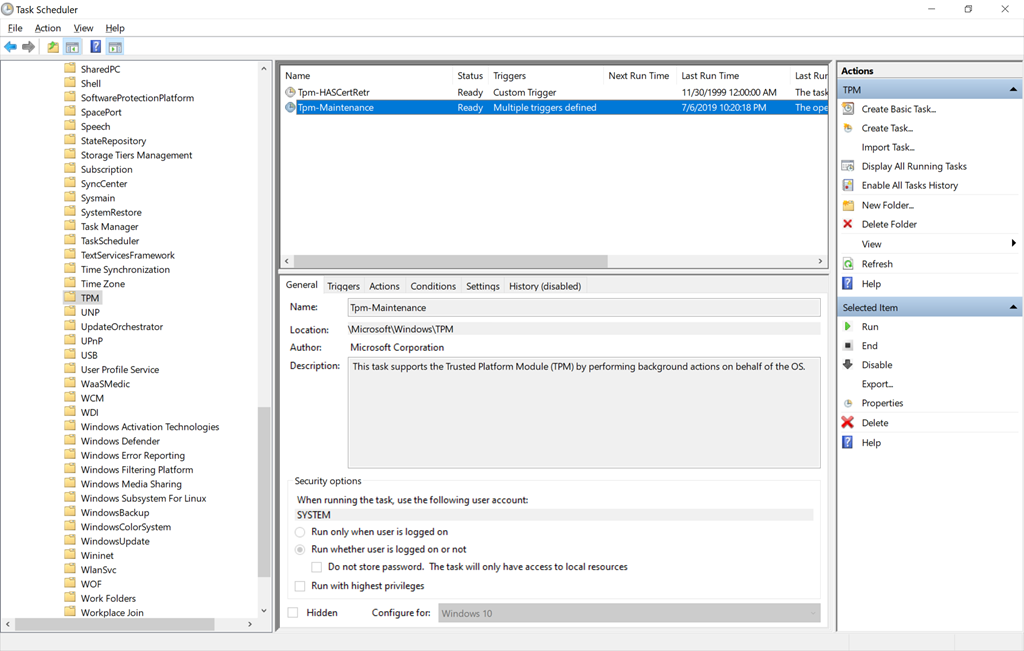Toggle the Show/Hide Action Pane icon

(x=115, y=47)
